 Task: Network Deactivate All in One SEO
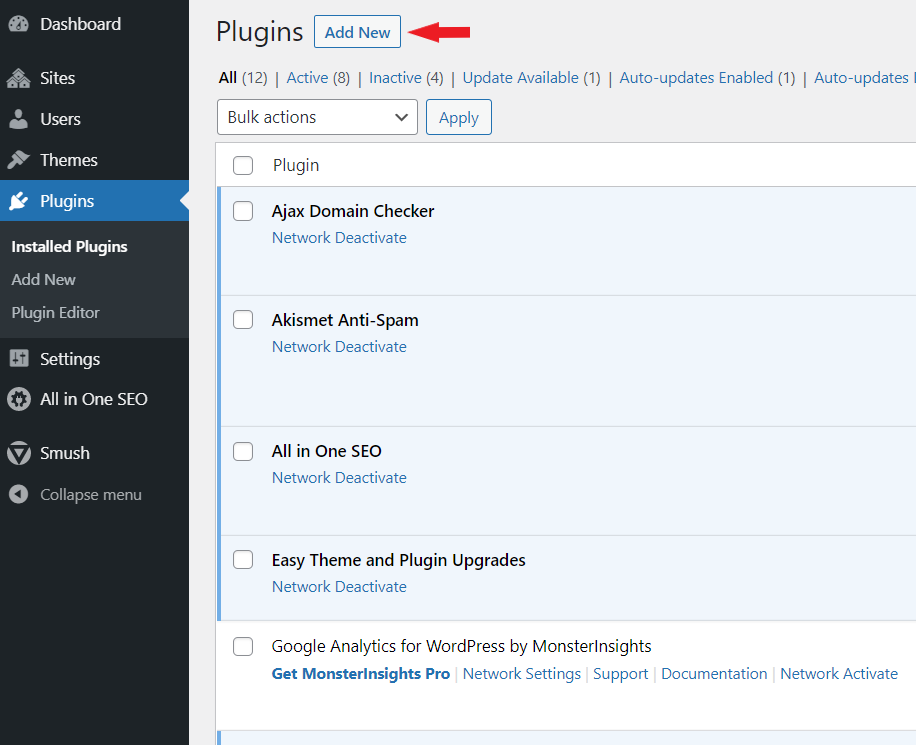339,477
